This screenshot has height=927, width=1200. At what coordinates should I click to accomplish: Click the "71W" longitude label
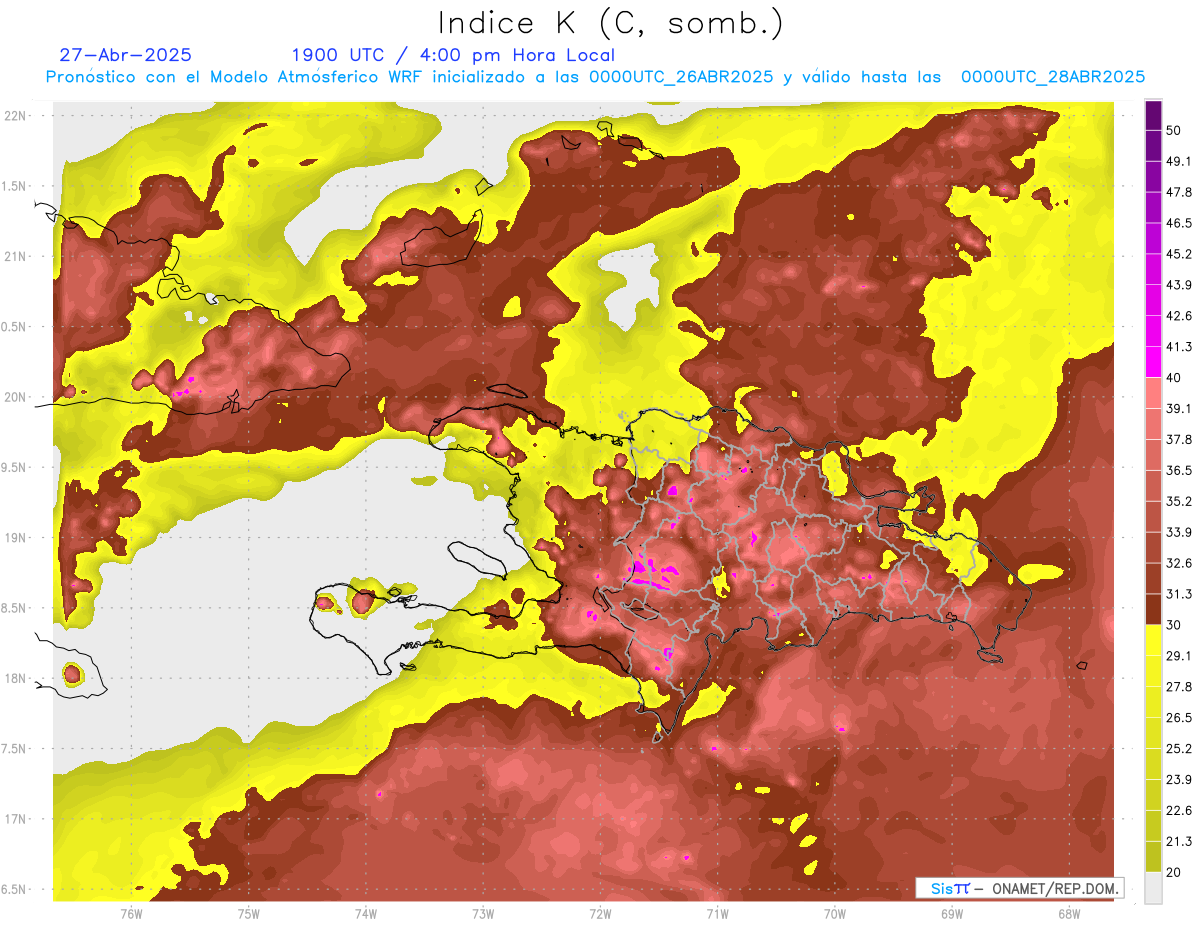[x=717, y=914]
